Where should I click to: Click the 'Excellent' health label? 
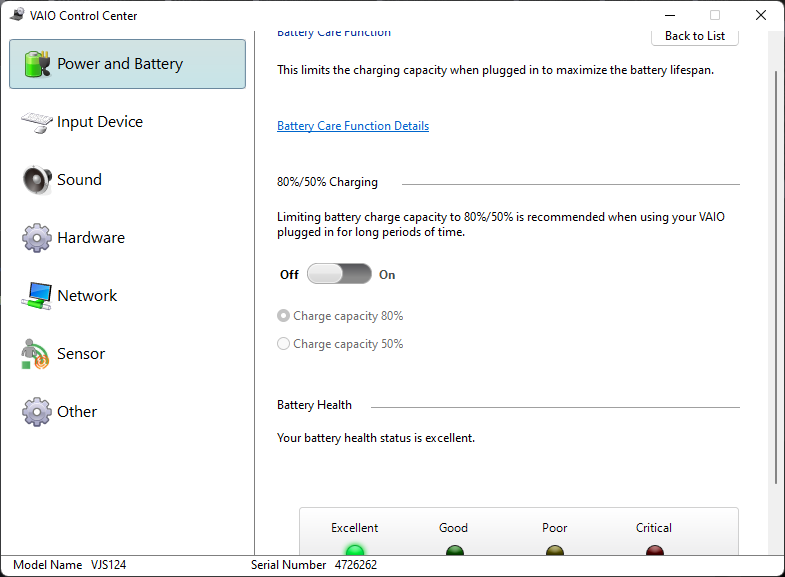click(x=354, y=528)
